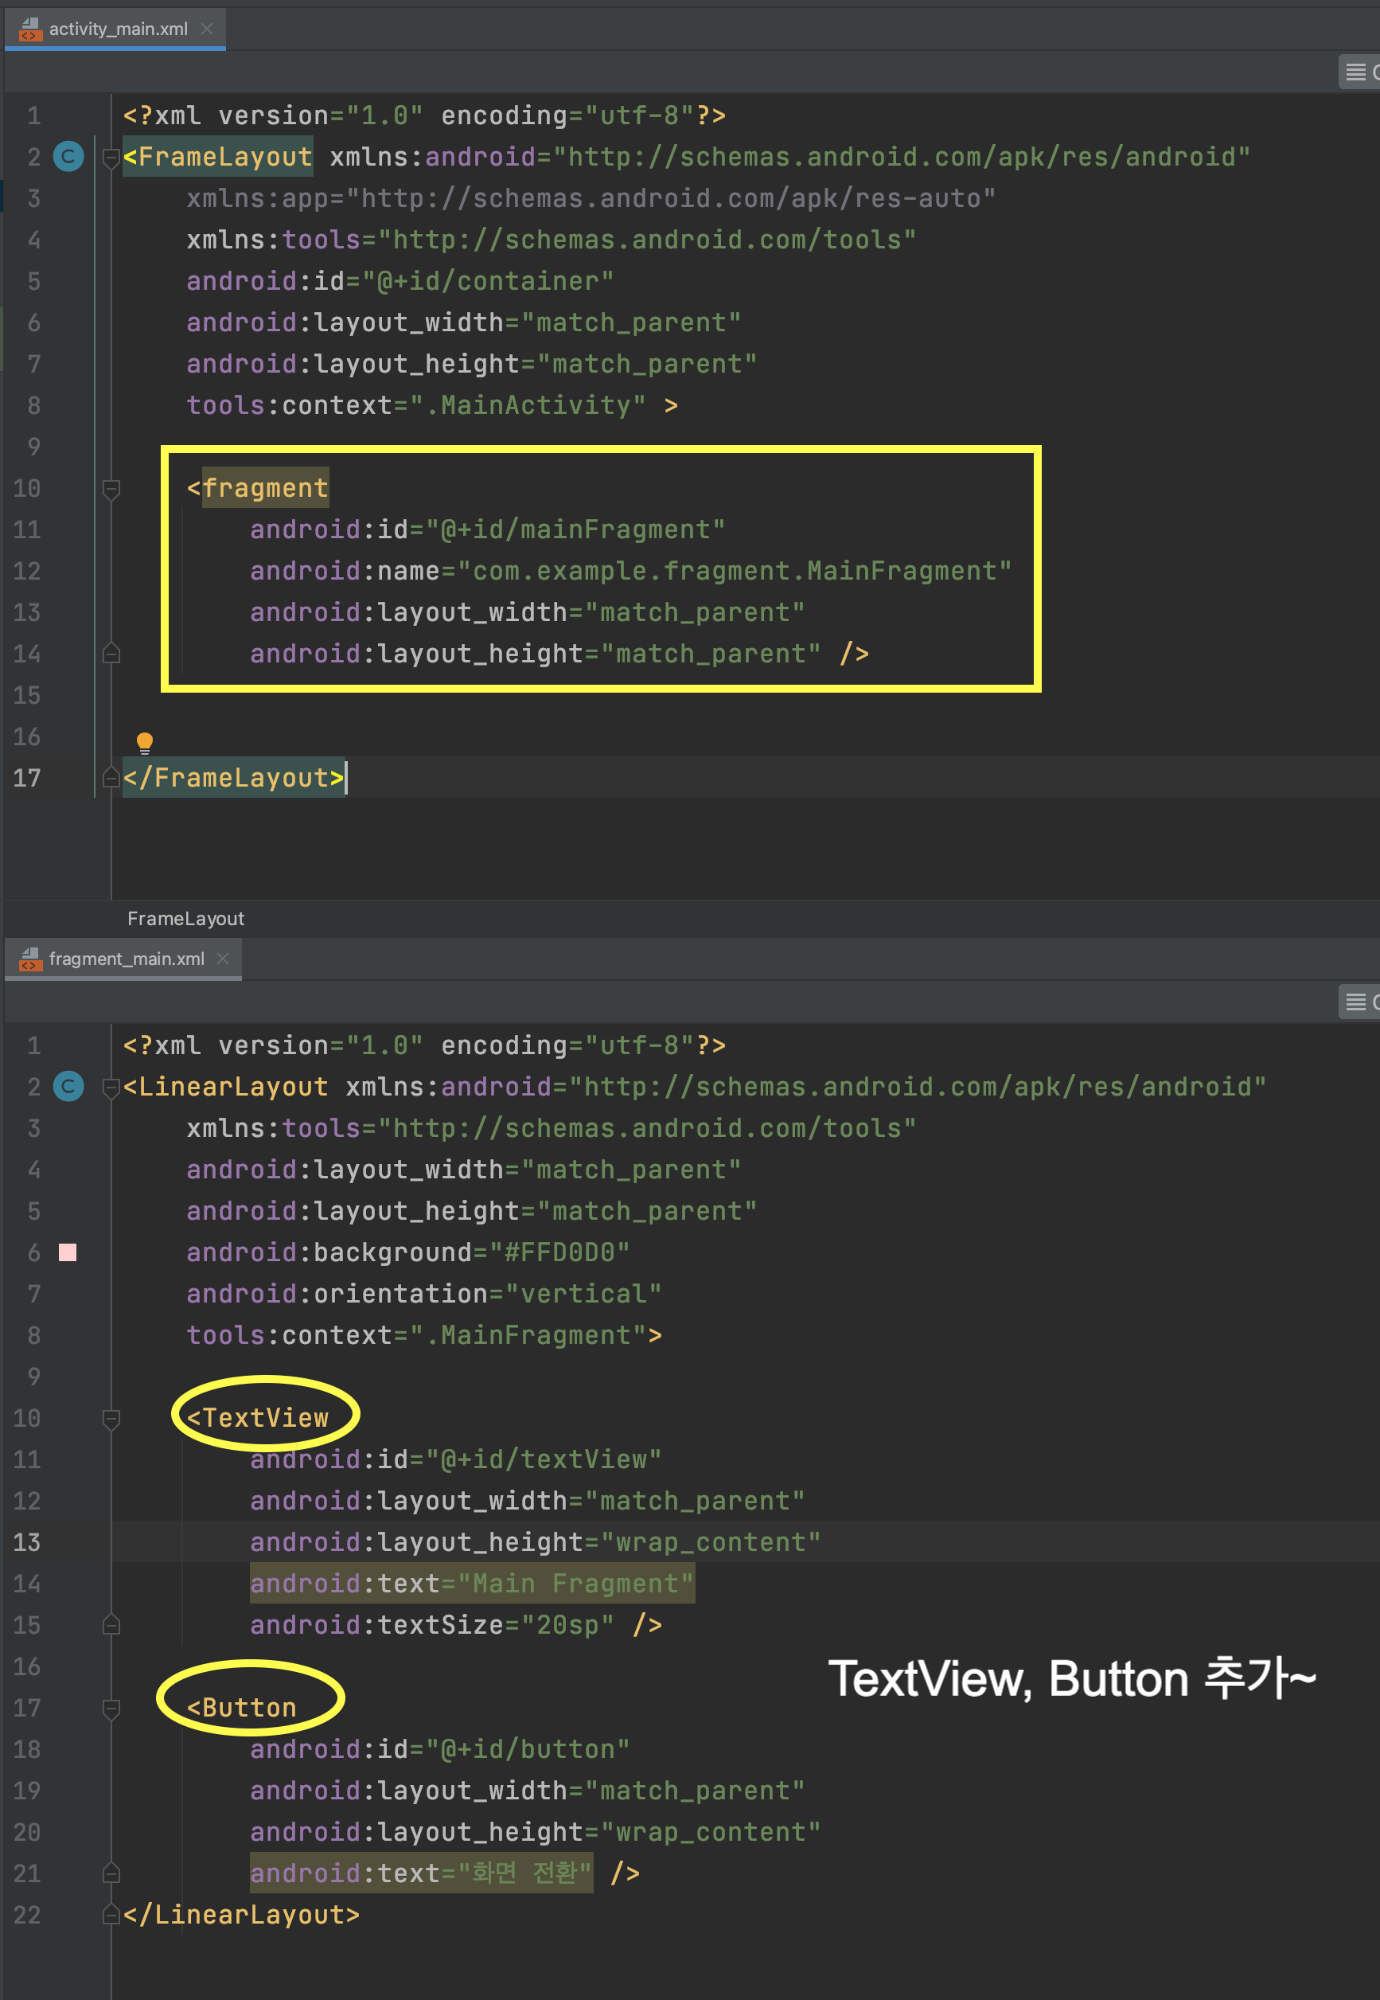This screenshot has height=2000, width=1380.
Task: Switch to the fragment_main.xml tab
Action: click(126, 959)
